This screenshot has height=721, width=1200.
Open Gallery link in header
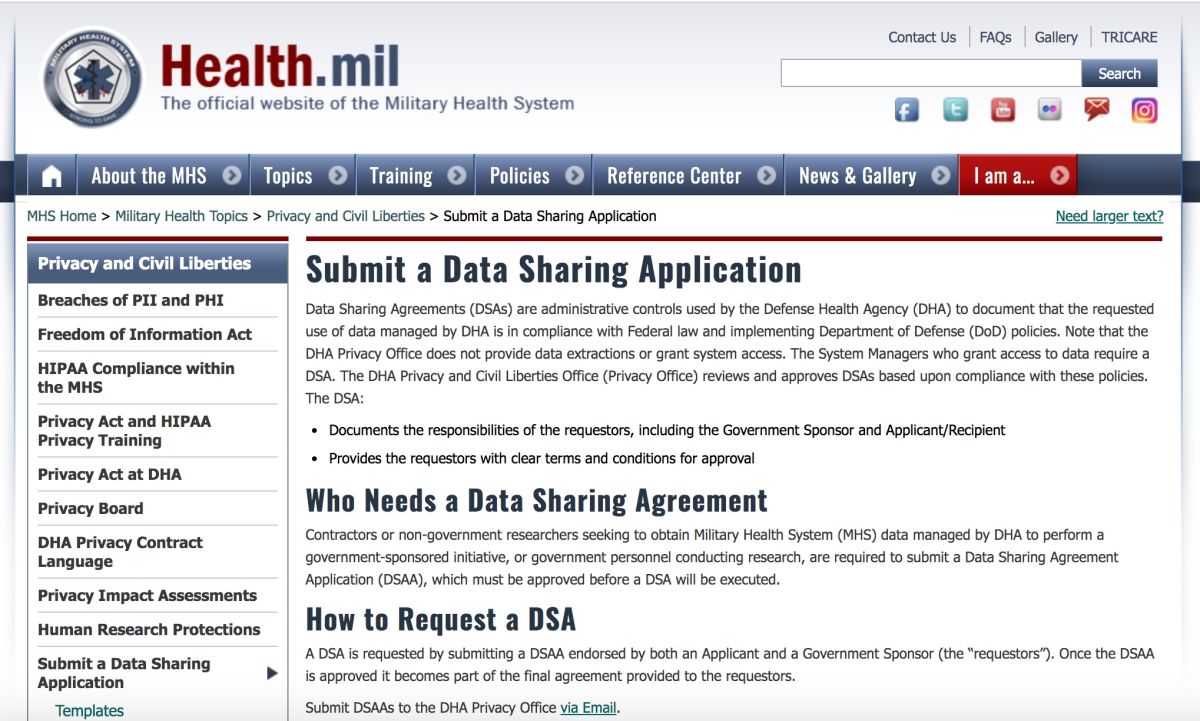[x=1056, y=37]
